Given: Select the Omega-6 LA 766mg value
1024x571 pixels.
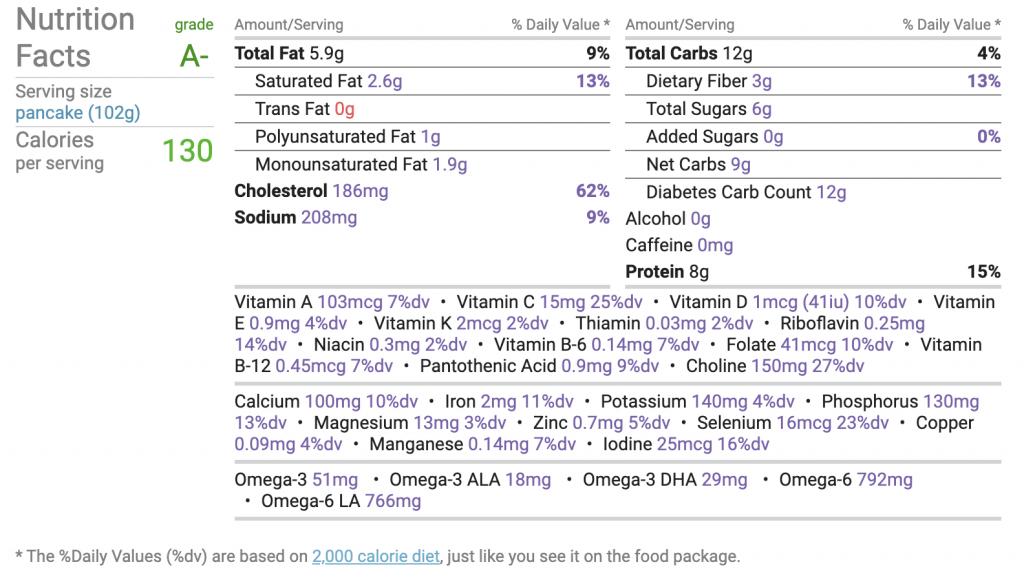Looking at the screenshot, I should click(x=392, y=501).
